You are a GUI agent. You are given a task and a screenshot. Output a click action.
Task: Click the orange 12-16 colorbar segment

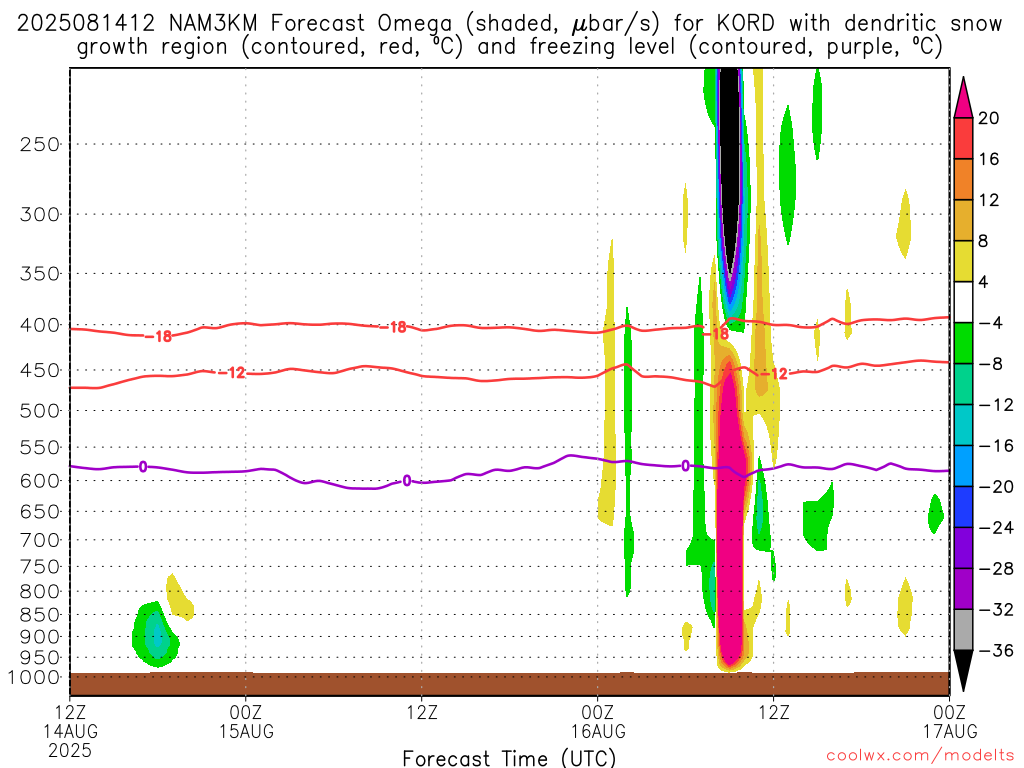963,179
